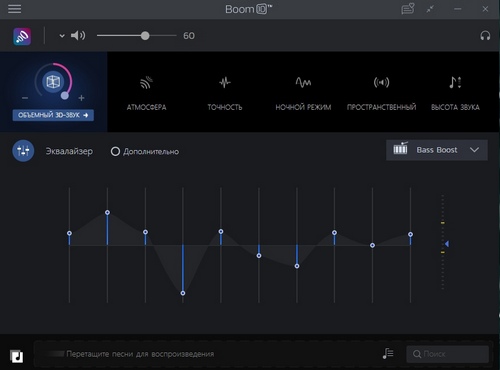Mute the sound with speaker icon

click(x=78, y=35)
